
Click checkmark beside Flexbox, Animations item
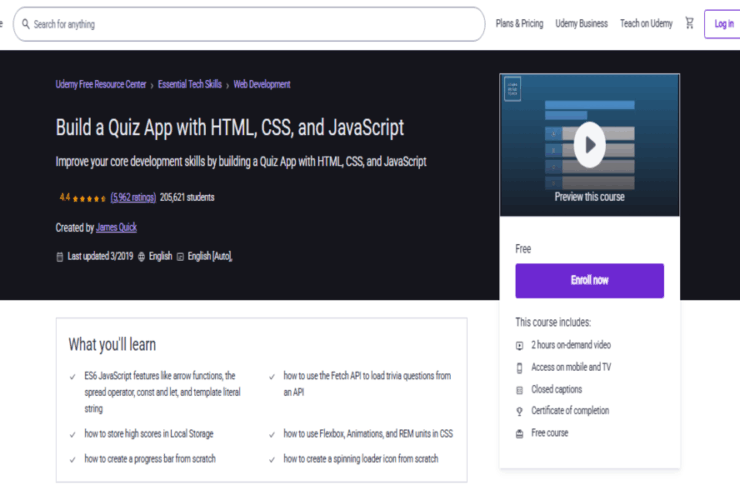pos(272,435)
